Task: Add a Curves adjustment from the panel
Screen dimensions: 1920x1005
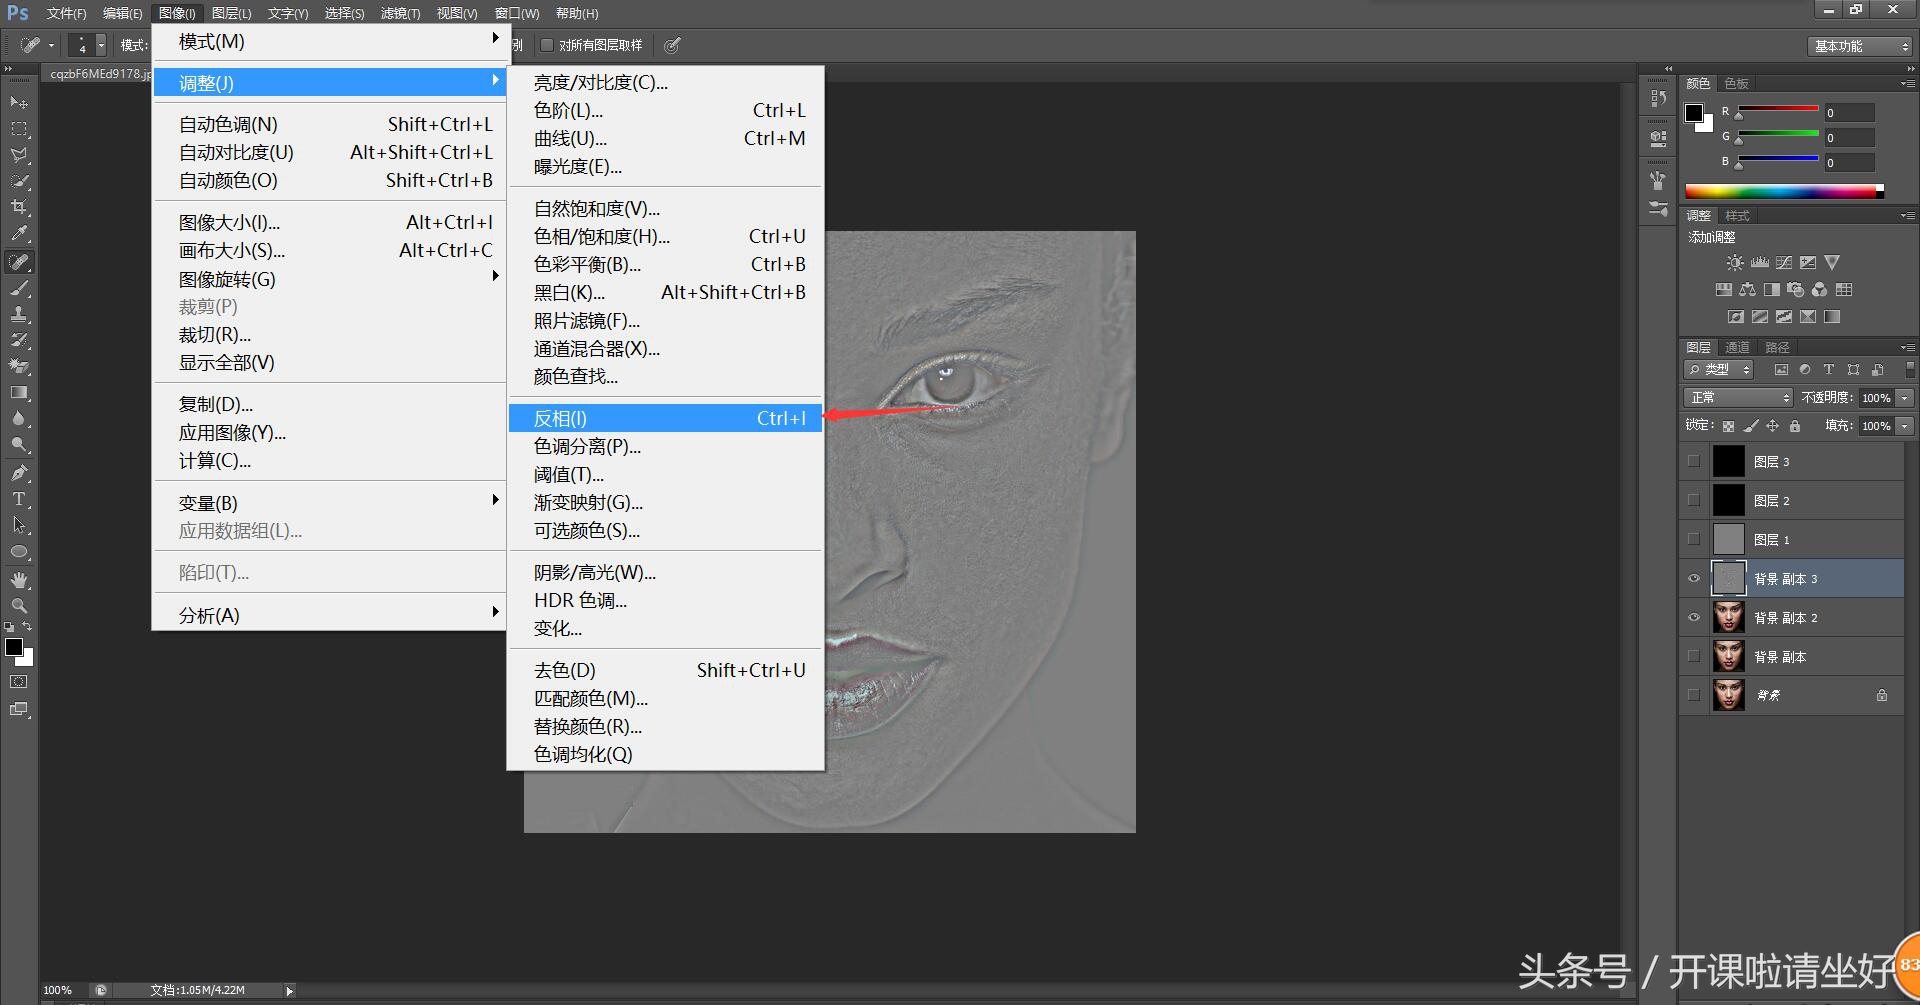Action: (1784, 263)
